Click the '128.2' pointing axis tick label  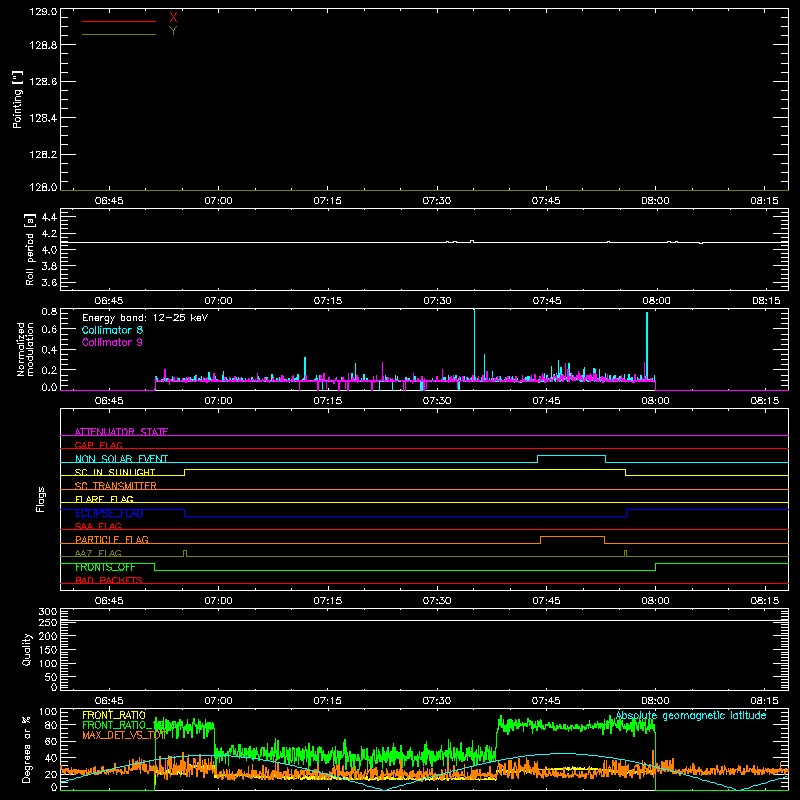click(x=43, y=155)
